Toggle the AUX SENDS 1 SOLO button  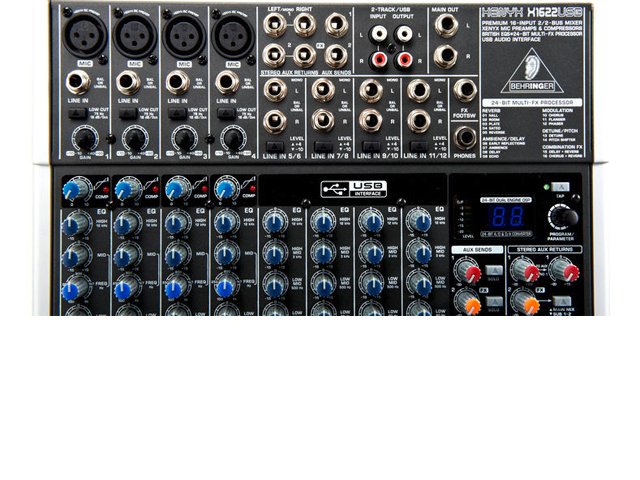(x=494, y=271)
